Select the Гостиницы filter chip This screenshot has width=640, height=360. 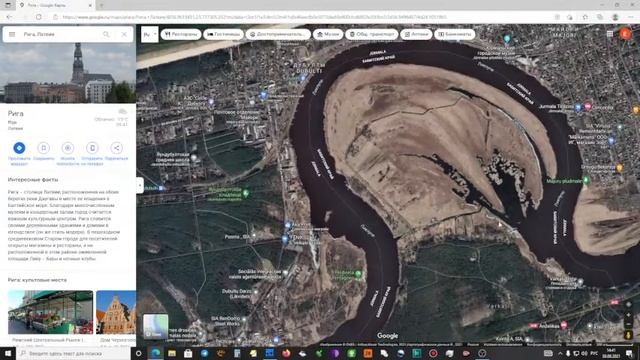click(224, 34)
